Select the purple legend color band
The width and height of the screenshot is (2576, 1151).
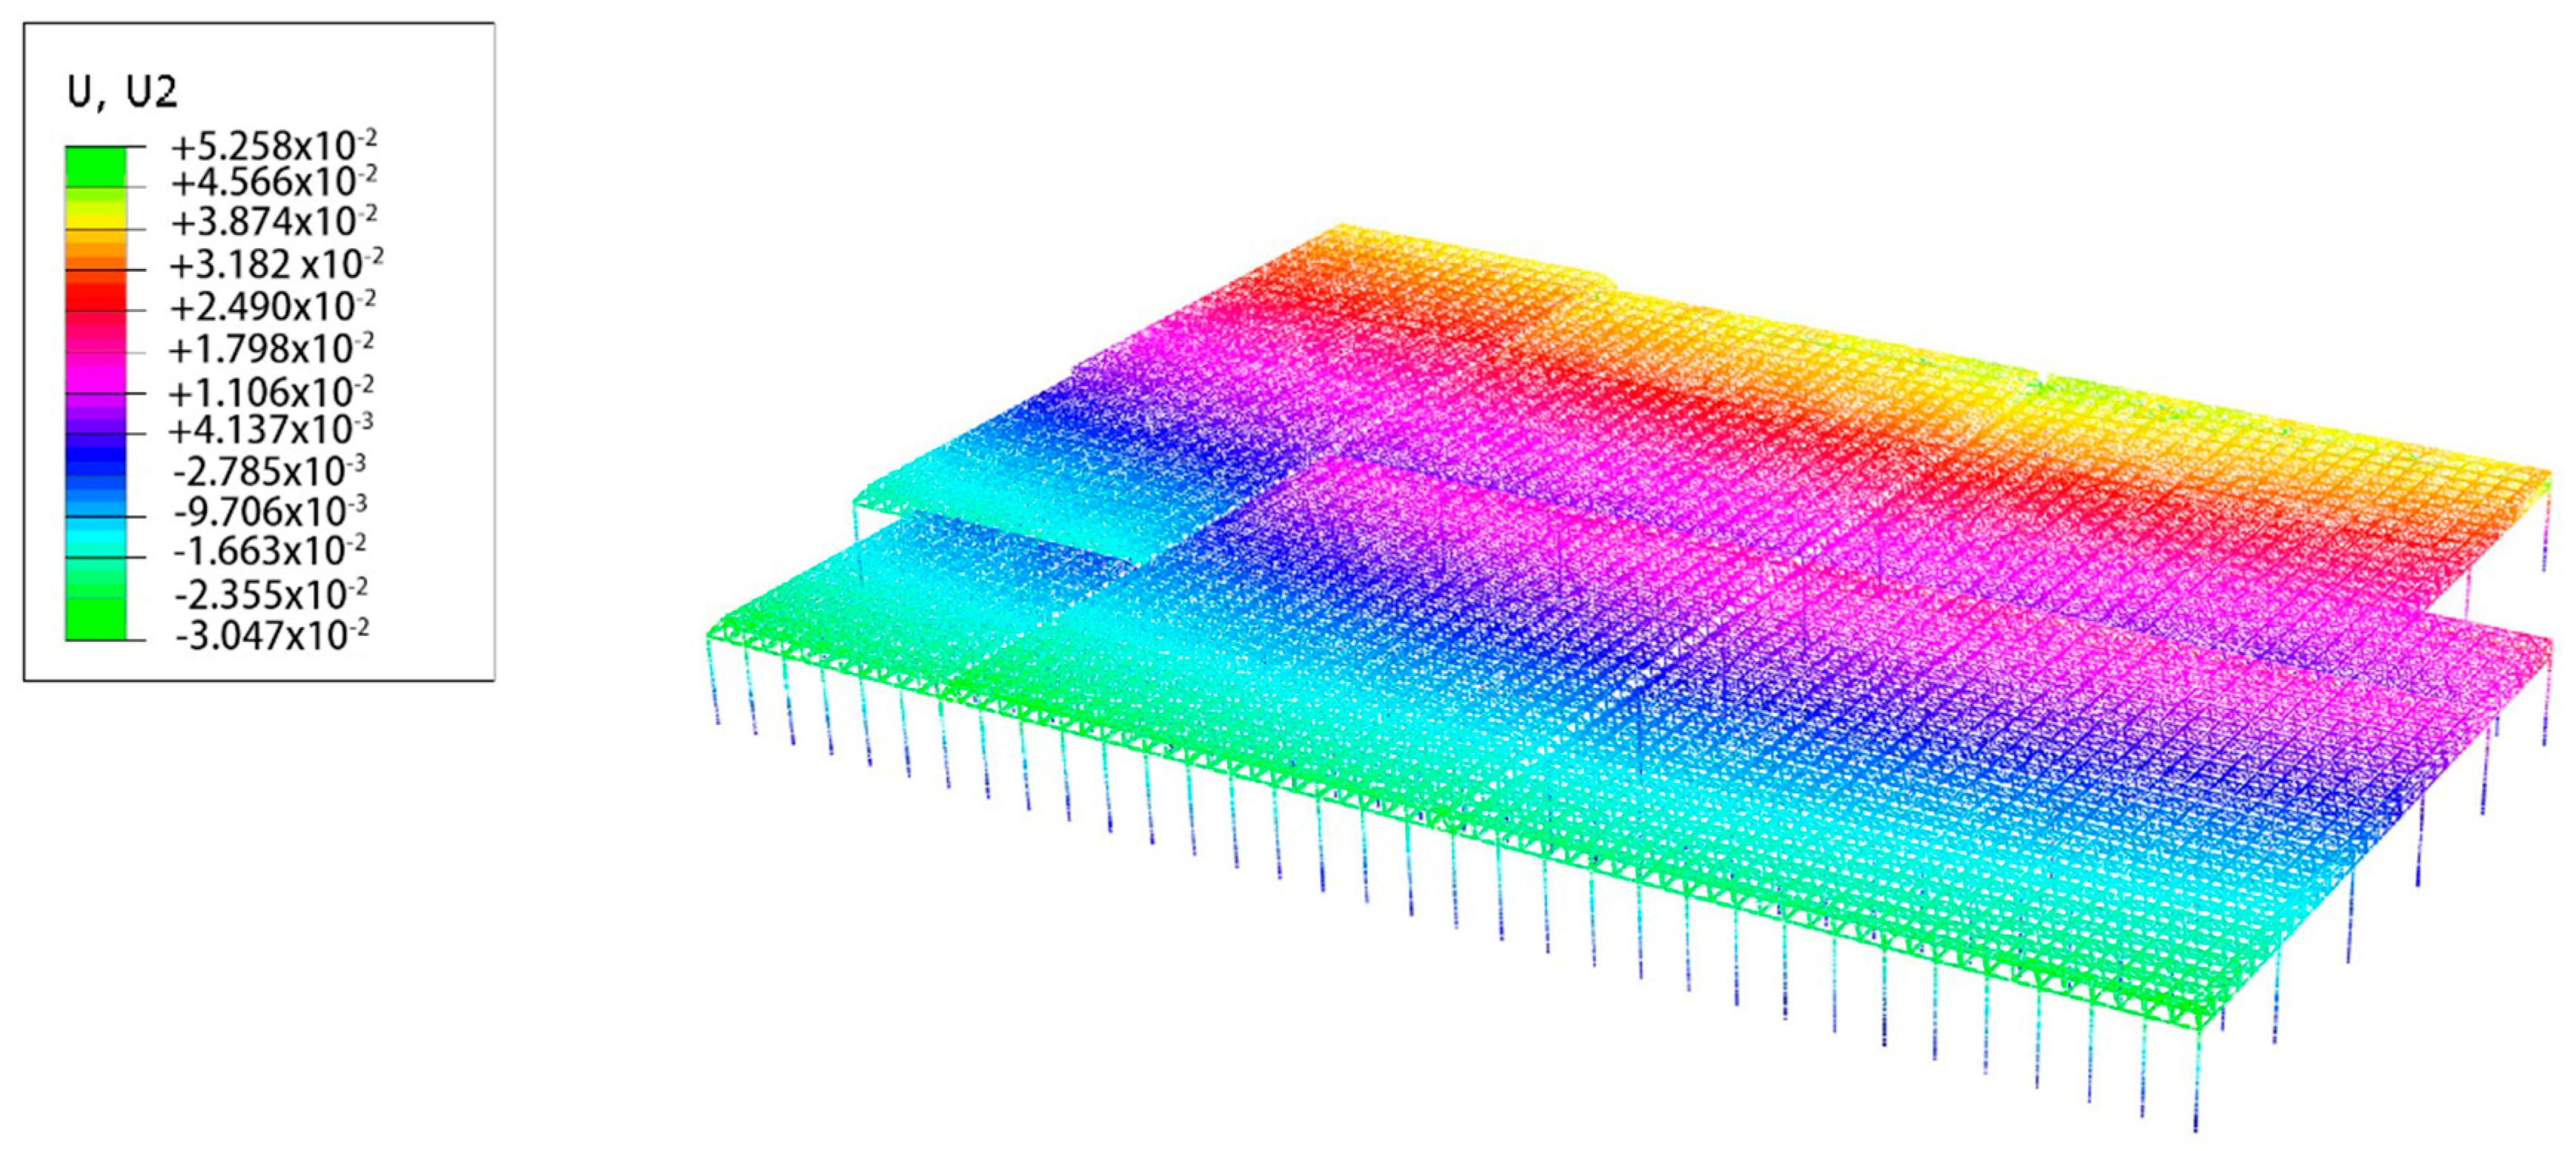pos(96,413)
